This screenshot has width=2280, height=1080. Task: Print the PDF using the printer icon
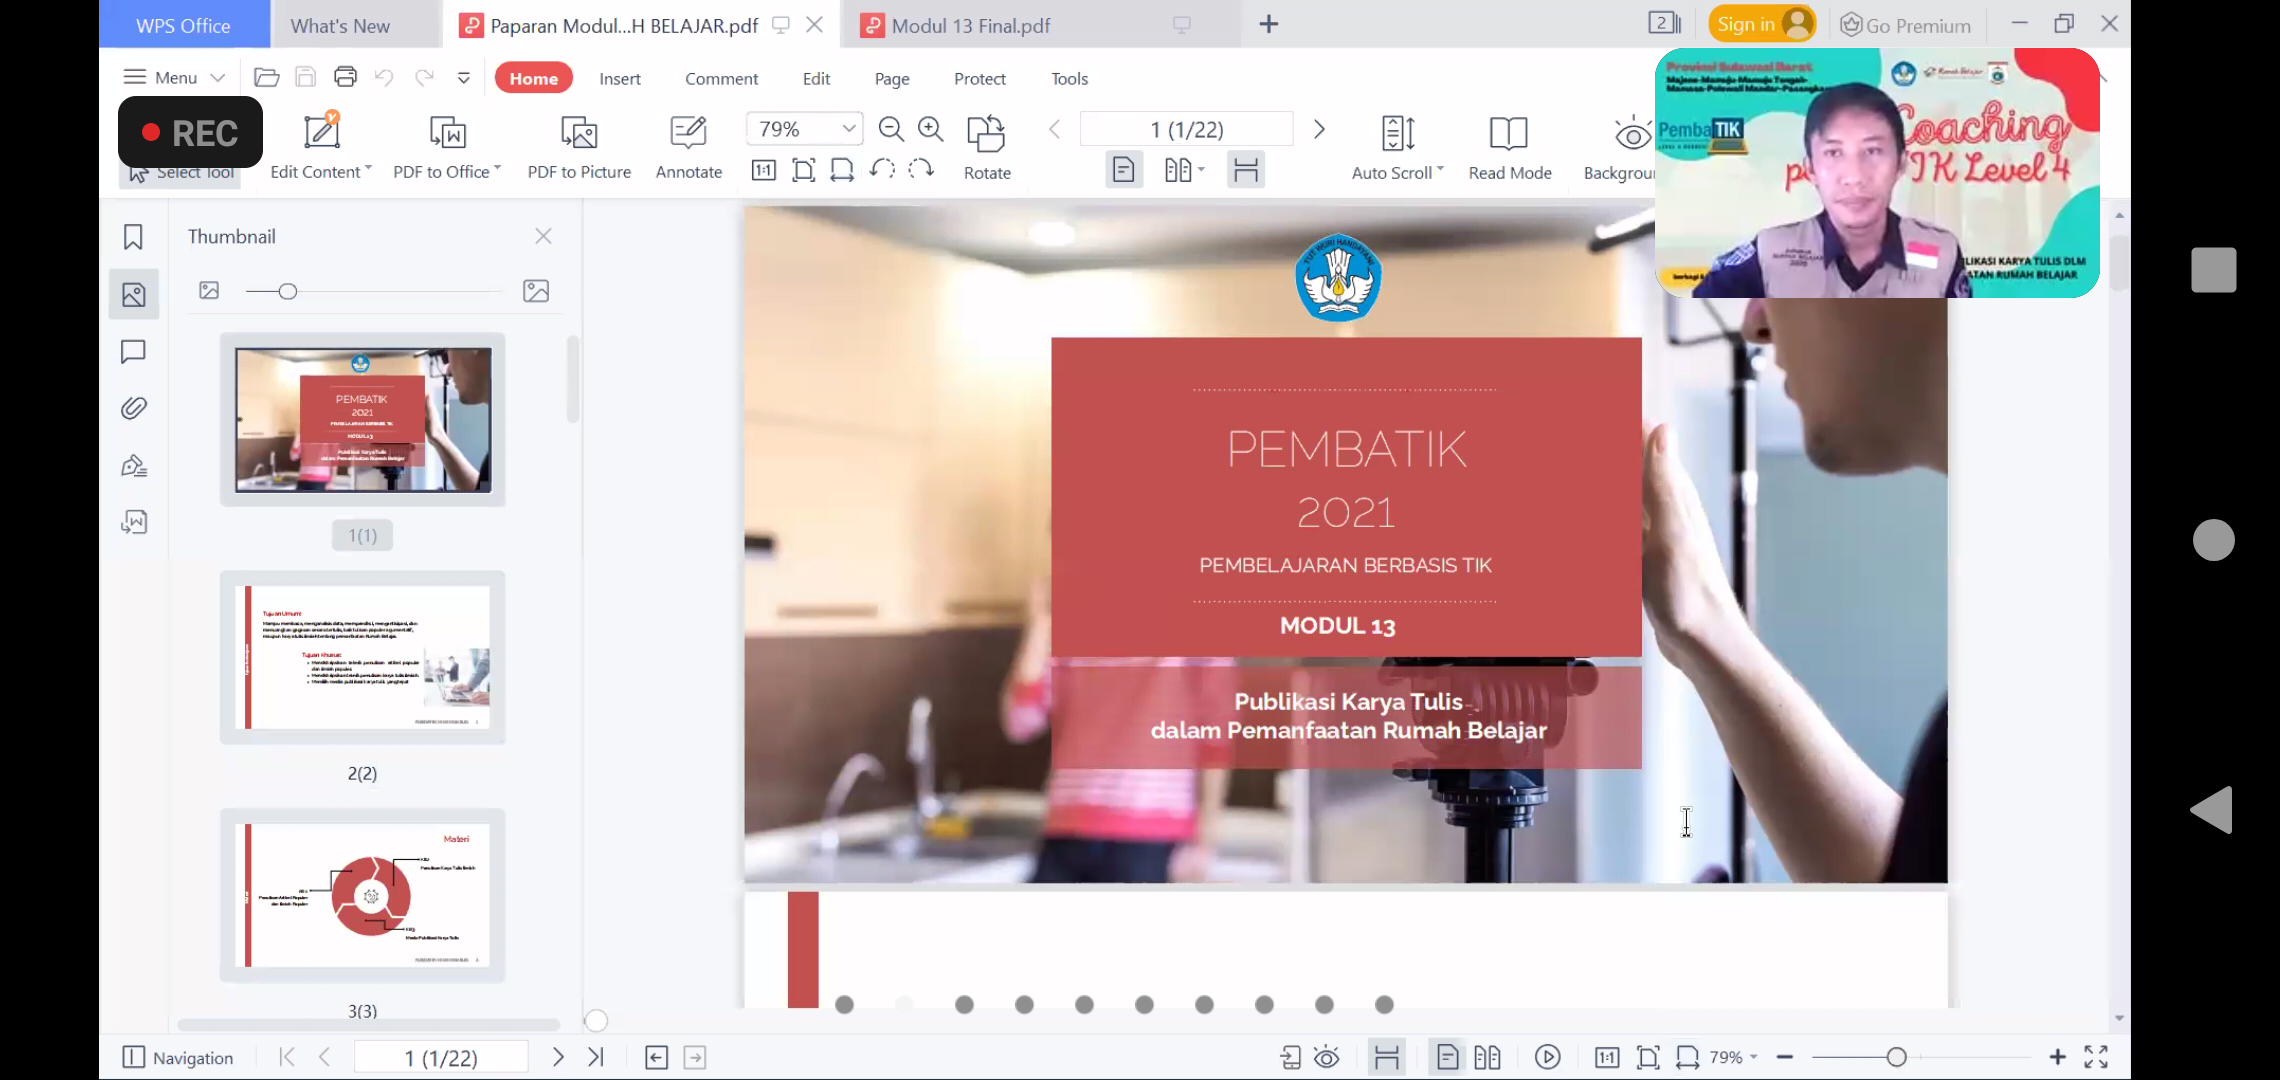[x=345, y=77]
